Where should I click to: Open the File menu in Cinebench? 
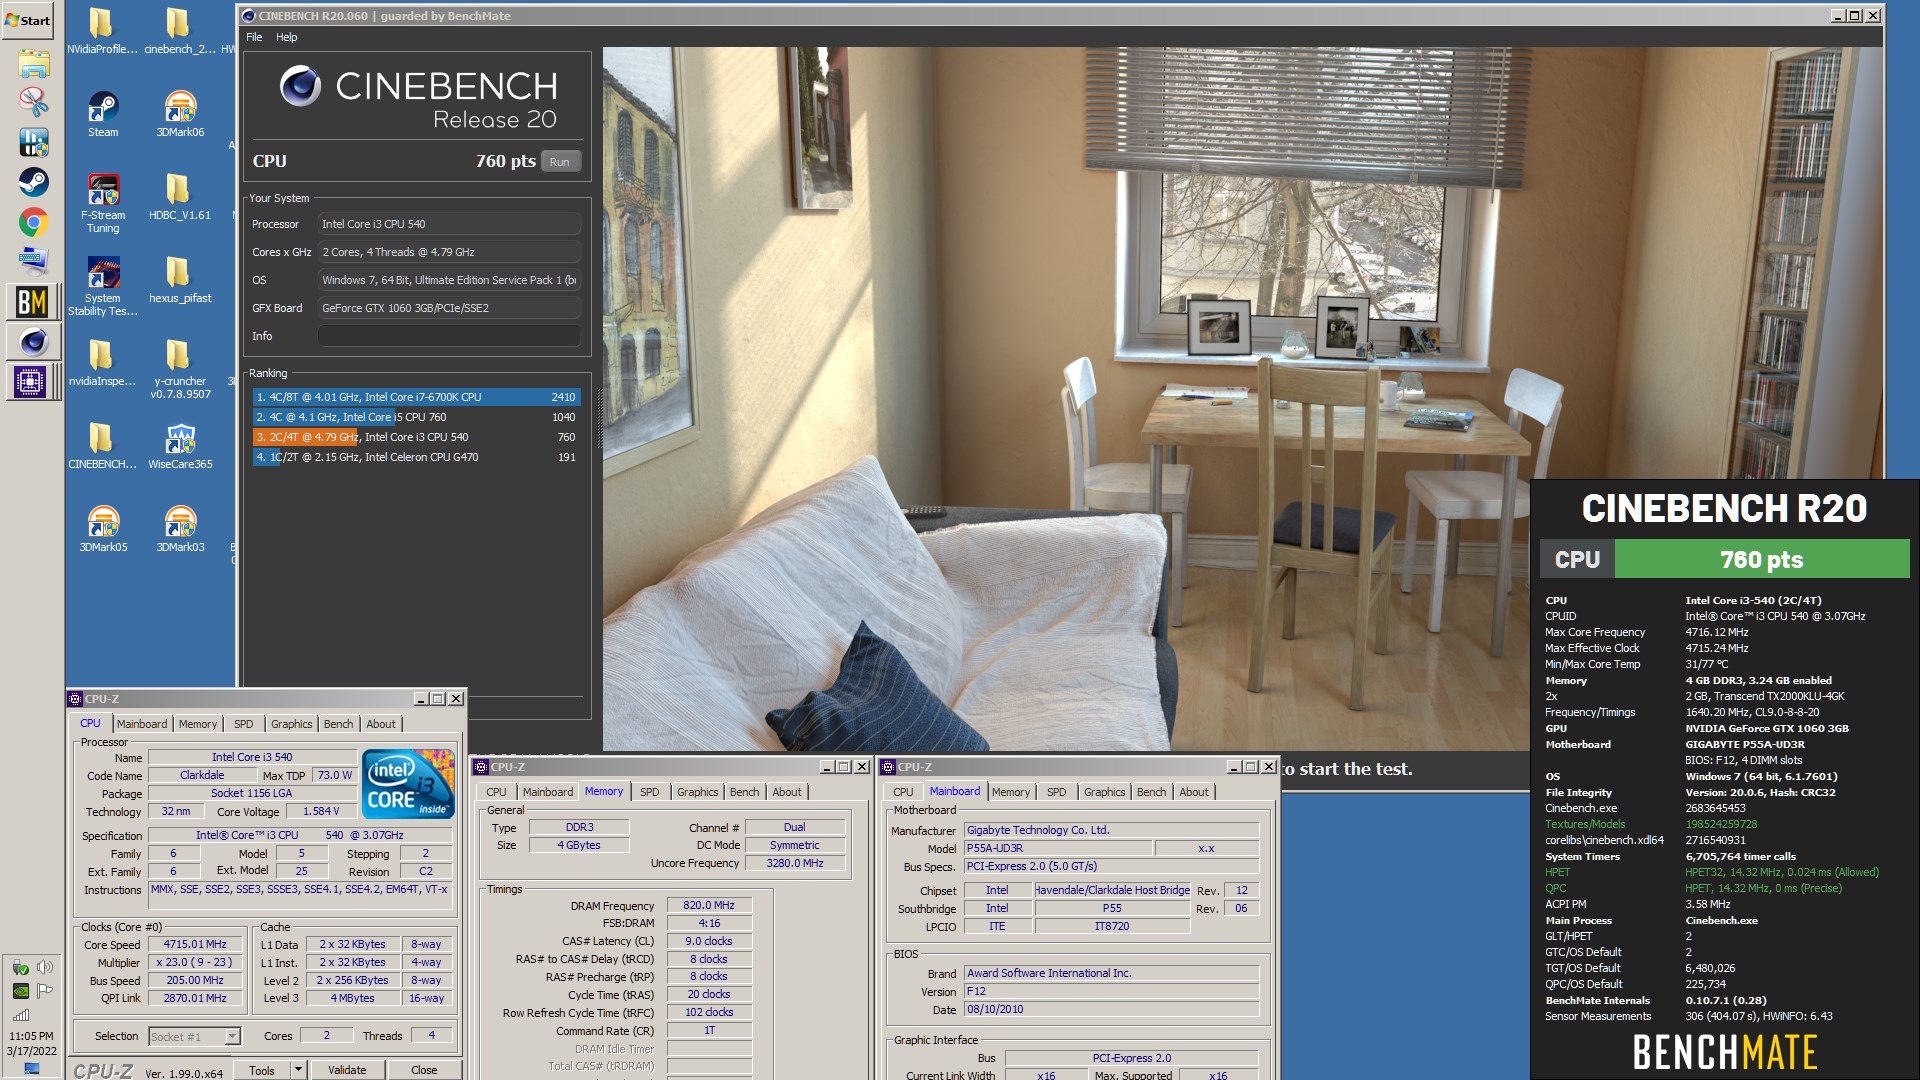coord(254,37)
